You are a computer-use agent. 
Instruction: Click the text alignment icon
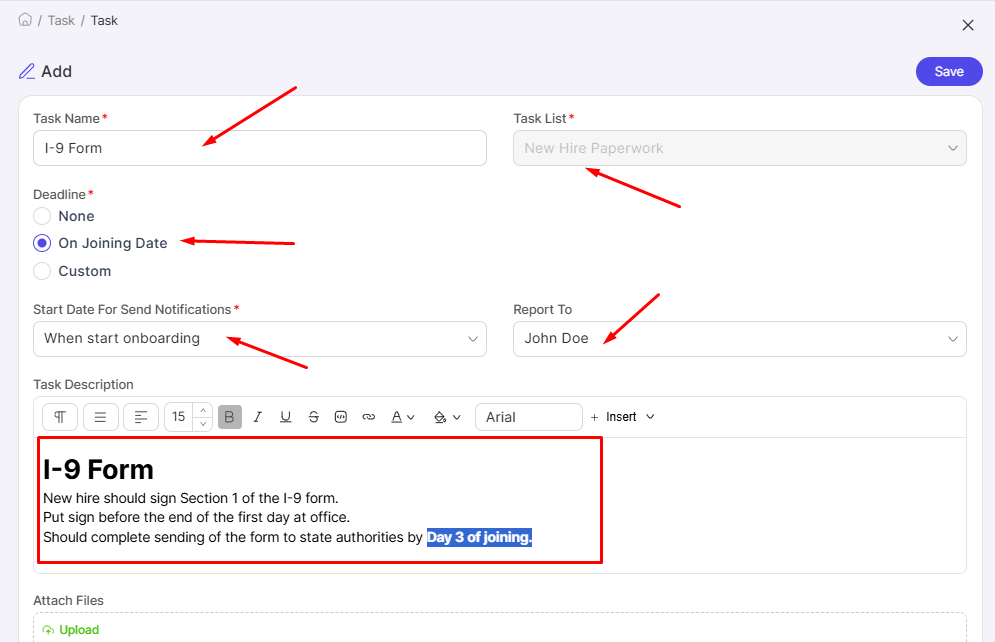(140, 417)
